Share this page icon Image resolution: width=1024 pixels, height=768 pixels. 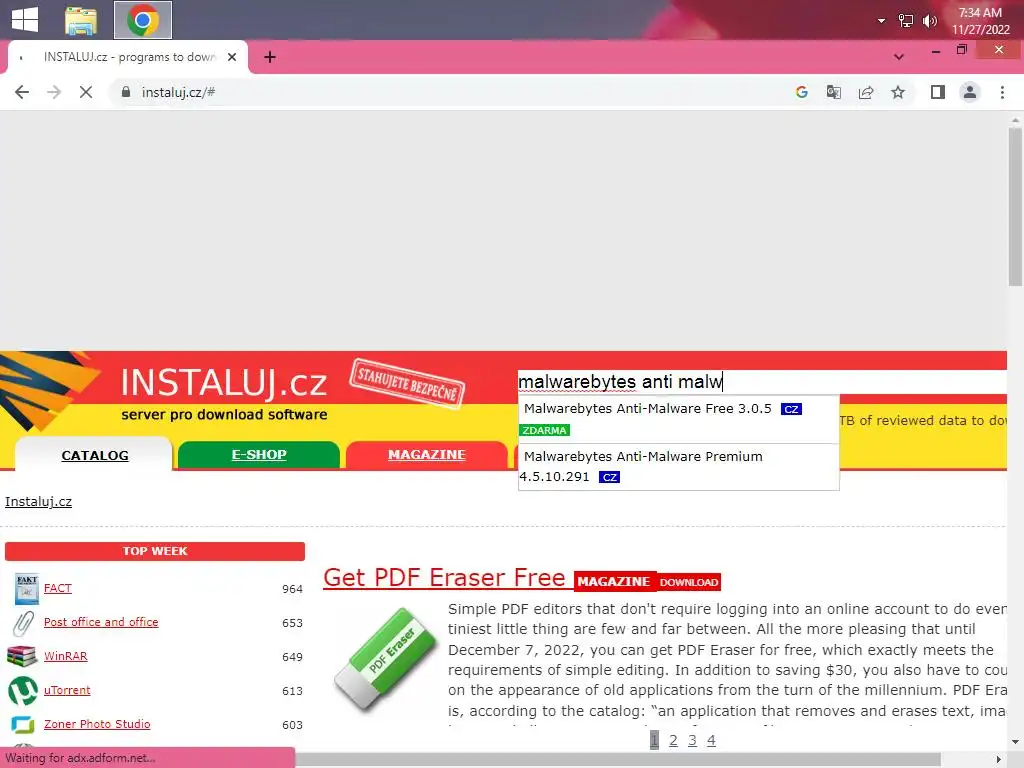pos(866,92)
